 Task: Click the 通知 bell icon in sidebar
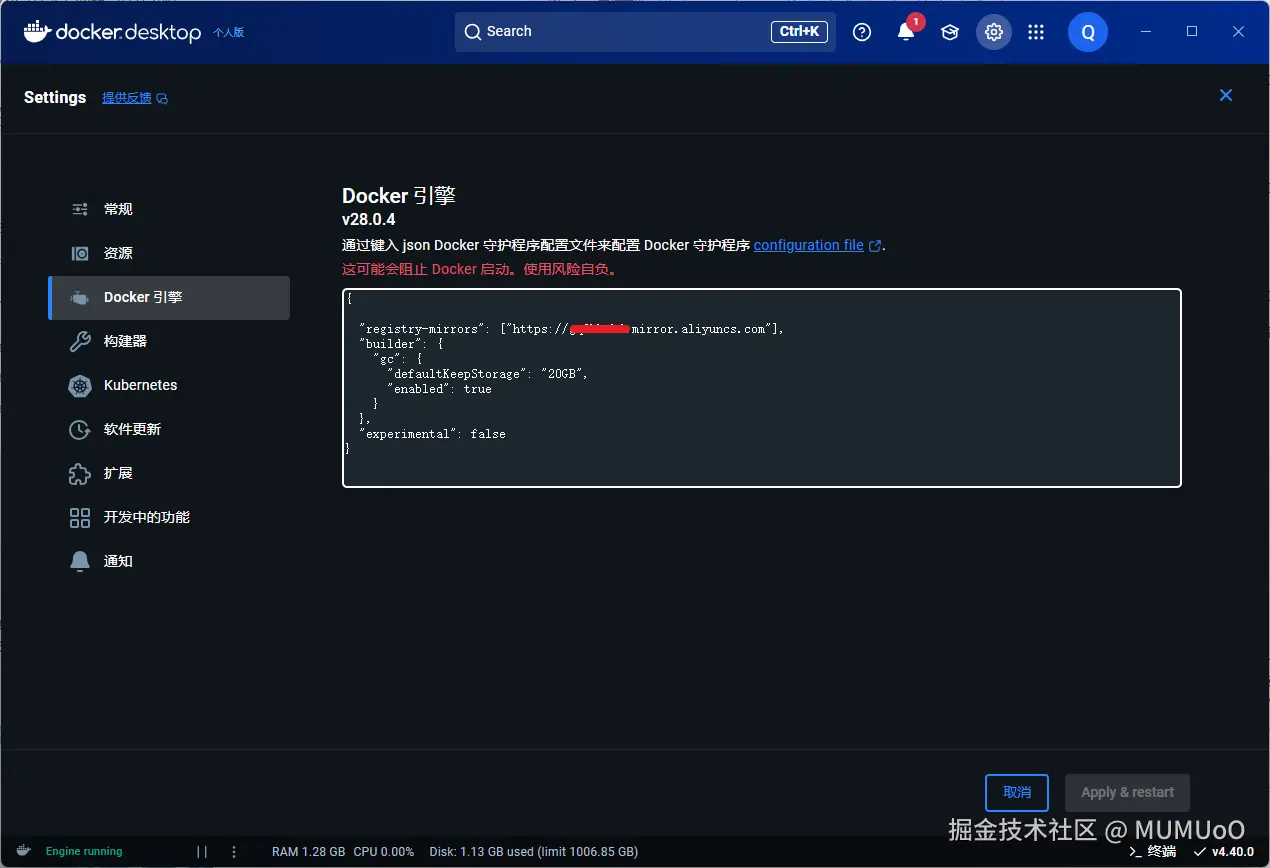point(80,561)
